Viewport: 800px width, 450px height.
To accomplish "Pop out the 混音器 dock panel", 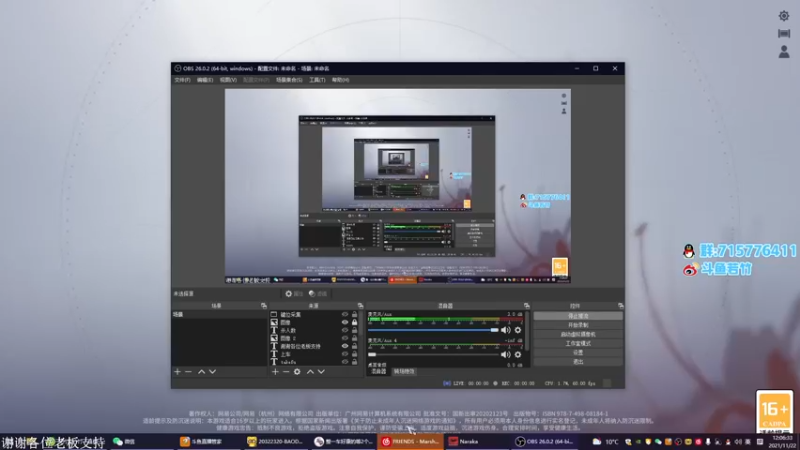I will (527, 306).
